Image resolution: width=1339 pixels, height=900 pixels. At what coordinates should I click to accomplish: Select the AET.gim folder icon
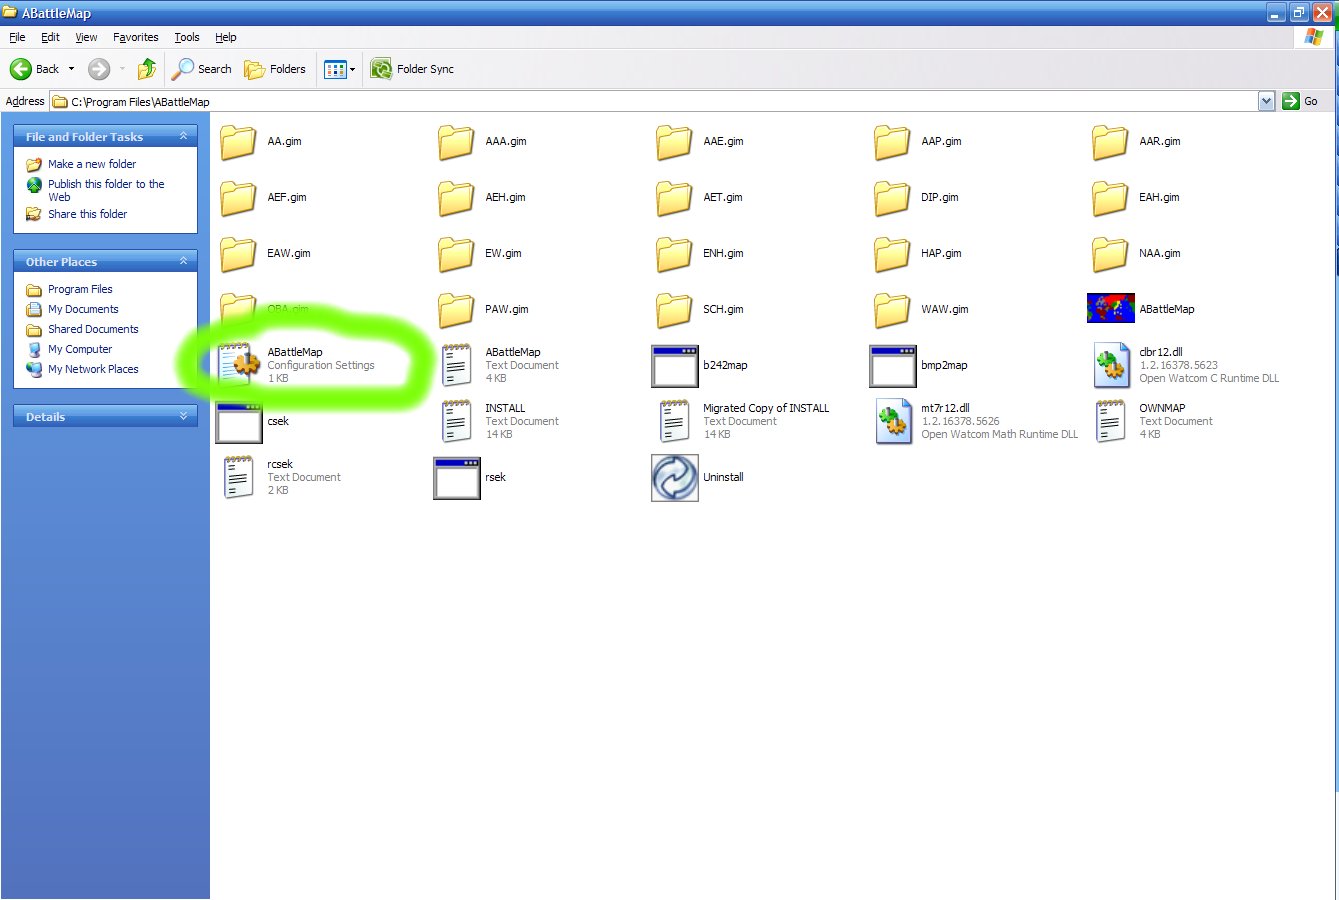click(x=674, y=198)
